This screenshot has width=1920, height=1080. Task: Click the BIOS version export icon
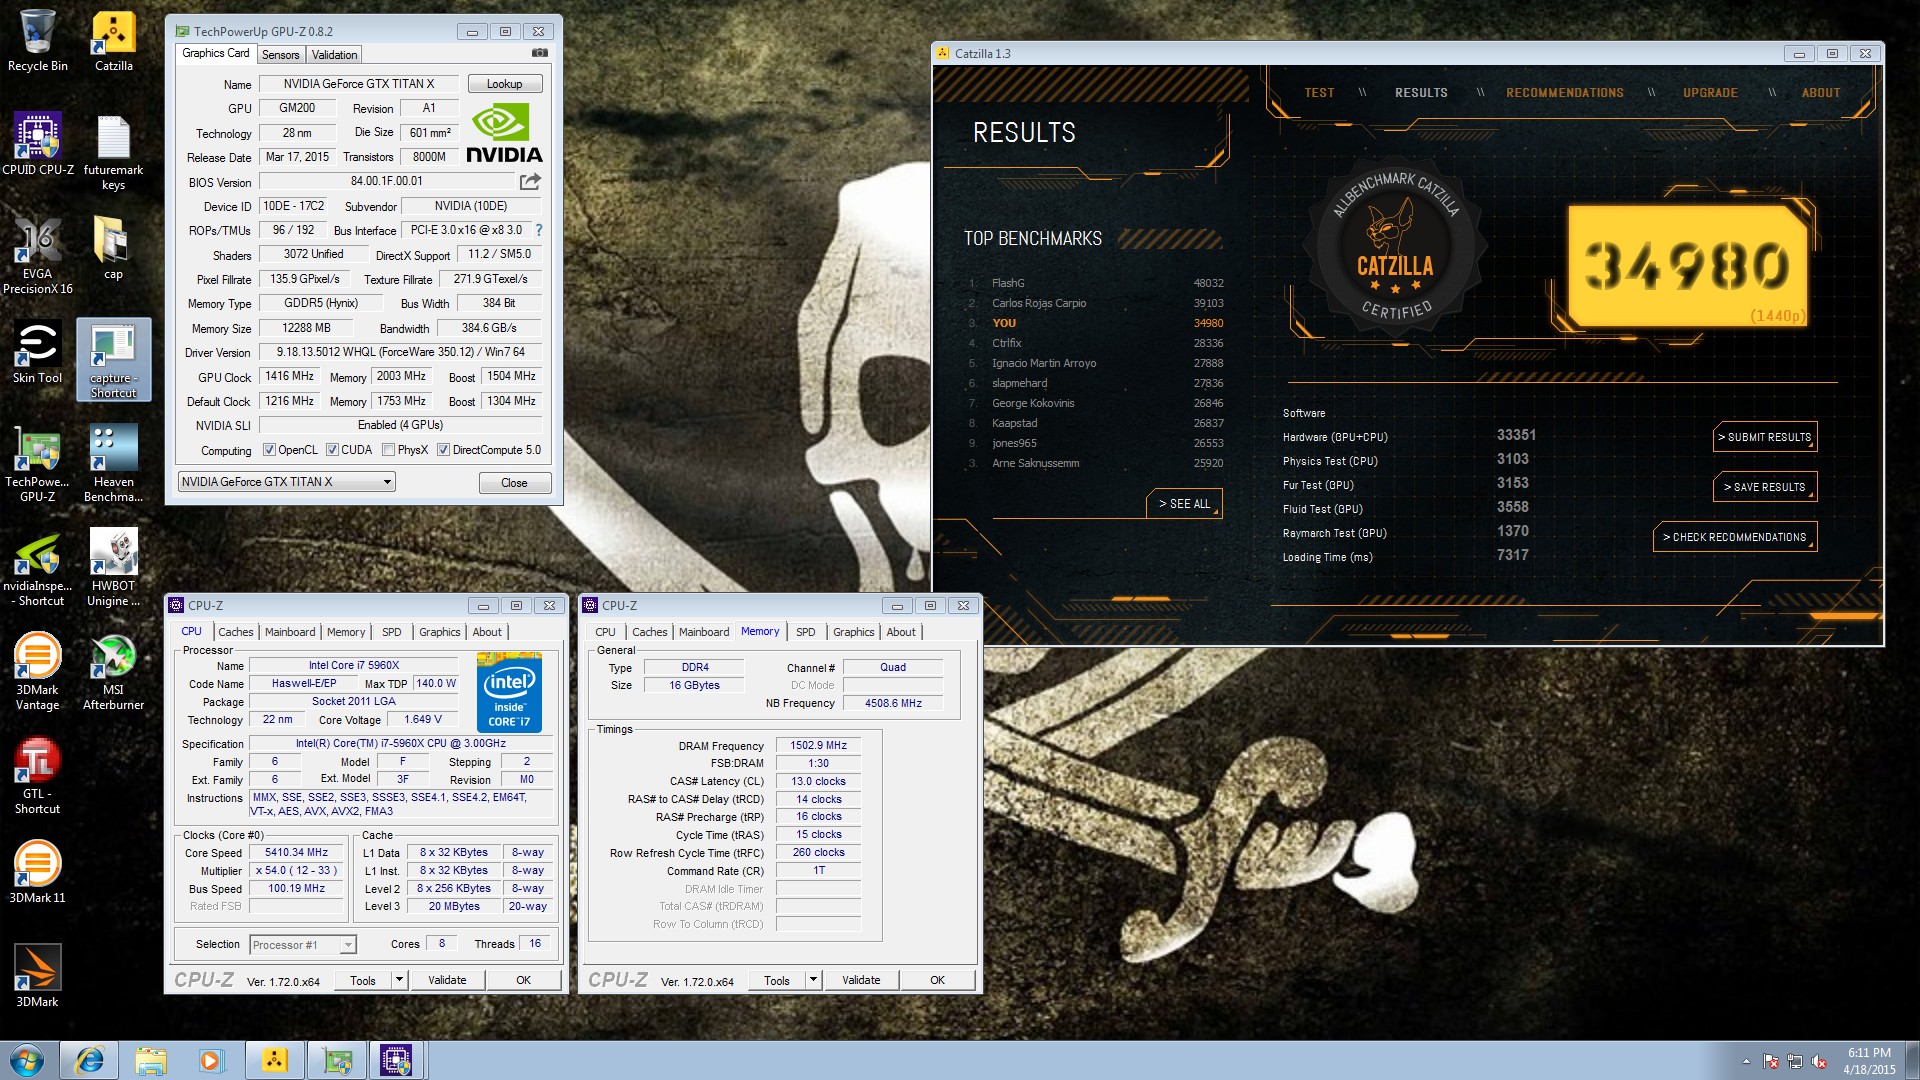[530, 181]
